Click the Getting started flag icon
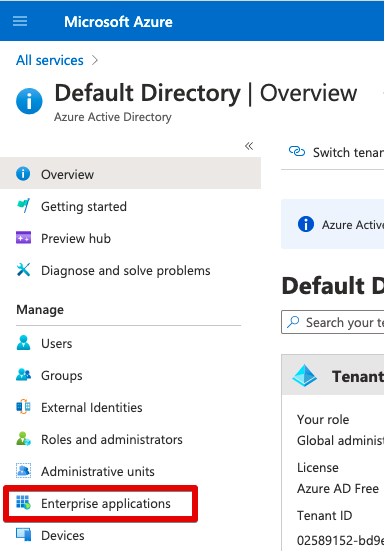The width and height of the screenshot is (384, 551). click(x=24, y=206)
